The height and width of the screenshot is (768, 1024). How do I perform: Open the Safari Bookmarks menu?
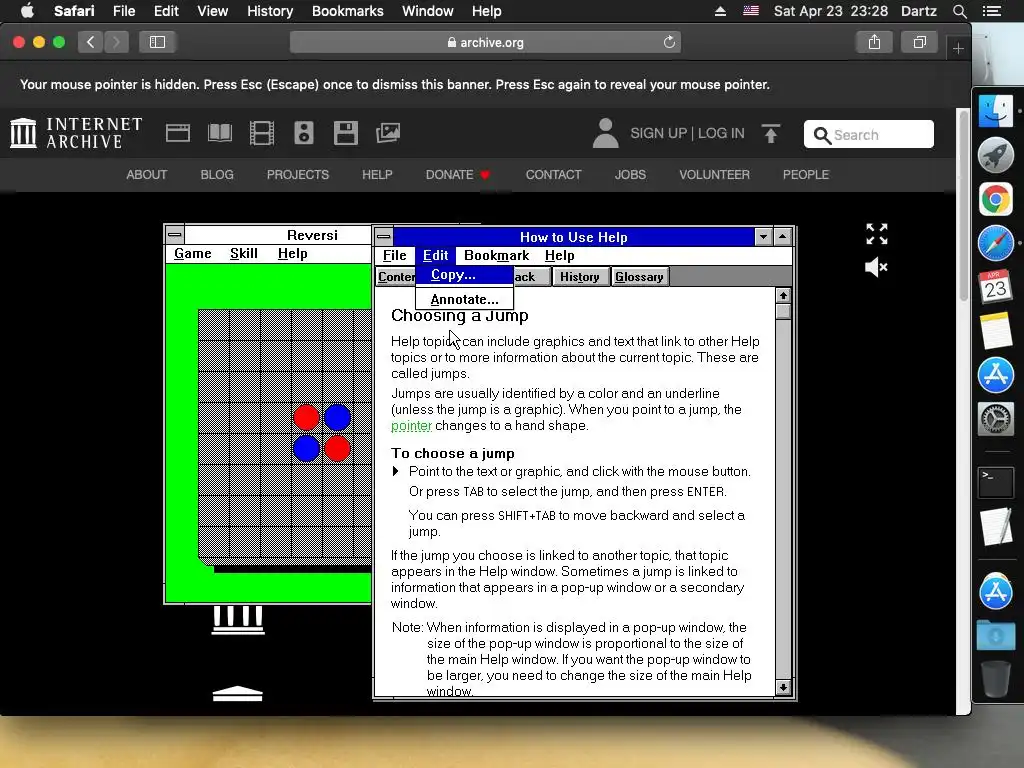pyautogui.click(x=347, y=11)
